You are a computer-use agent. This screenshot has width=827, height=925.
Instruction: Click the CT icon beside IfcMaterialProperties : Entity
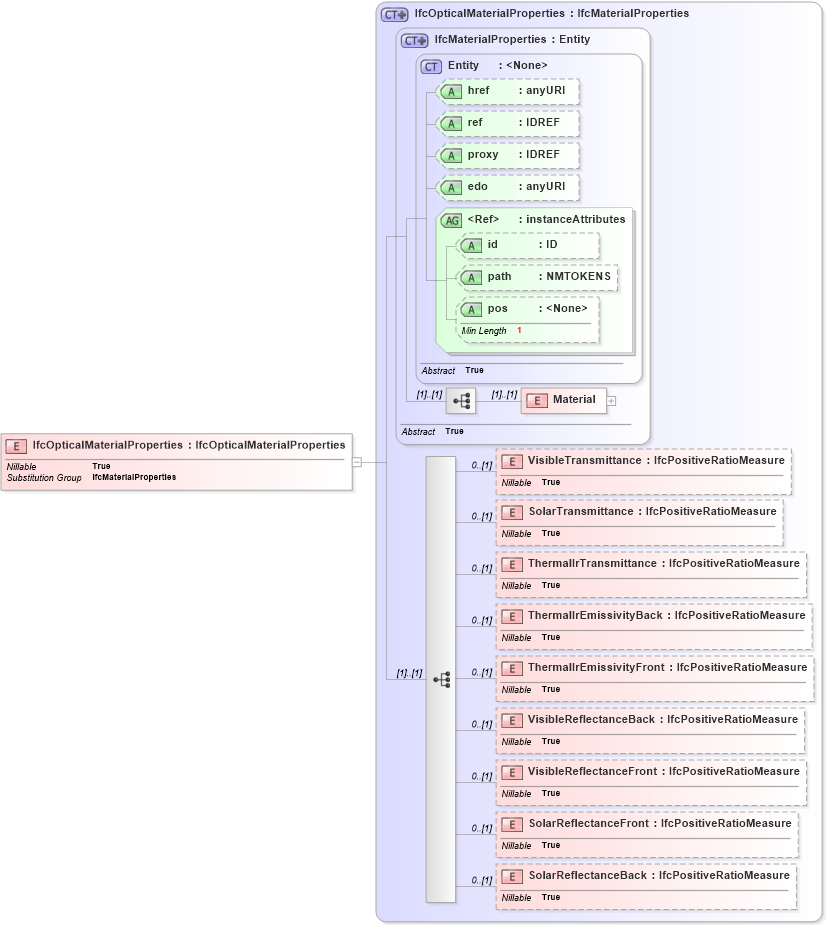point(414,40)
